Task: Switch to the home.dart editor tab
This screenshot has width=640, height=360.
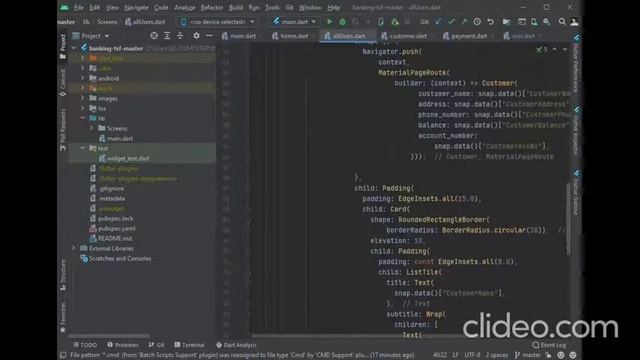Action: click(291, 36)
